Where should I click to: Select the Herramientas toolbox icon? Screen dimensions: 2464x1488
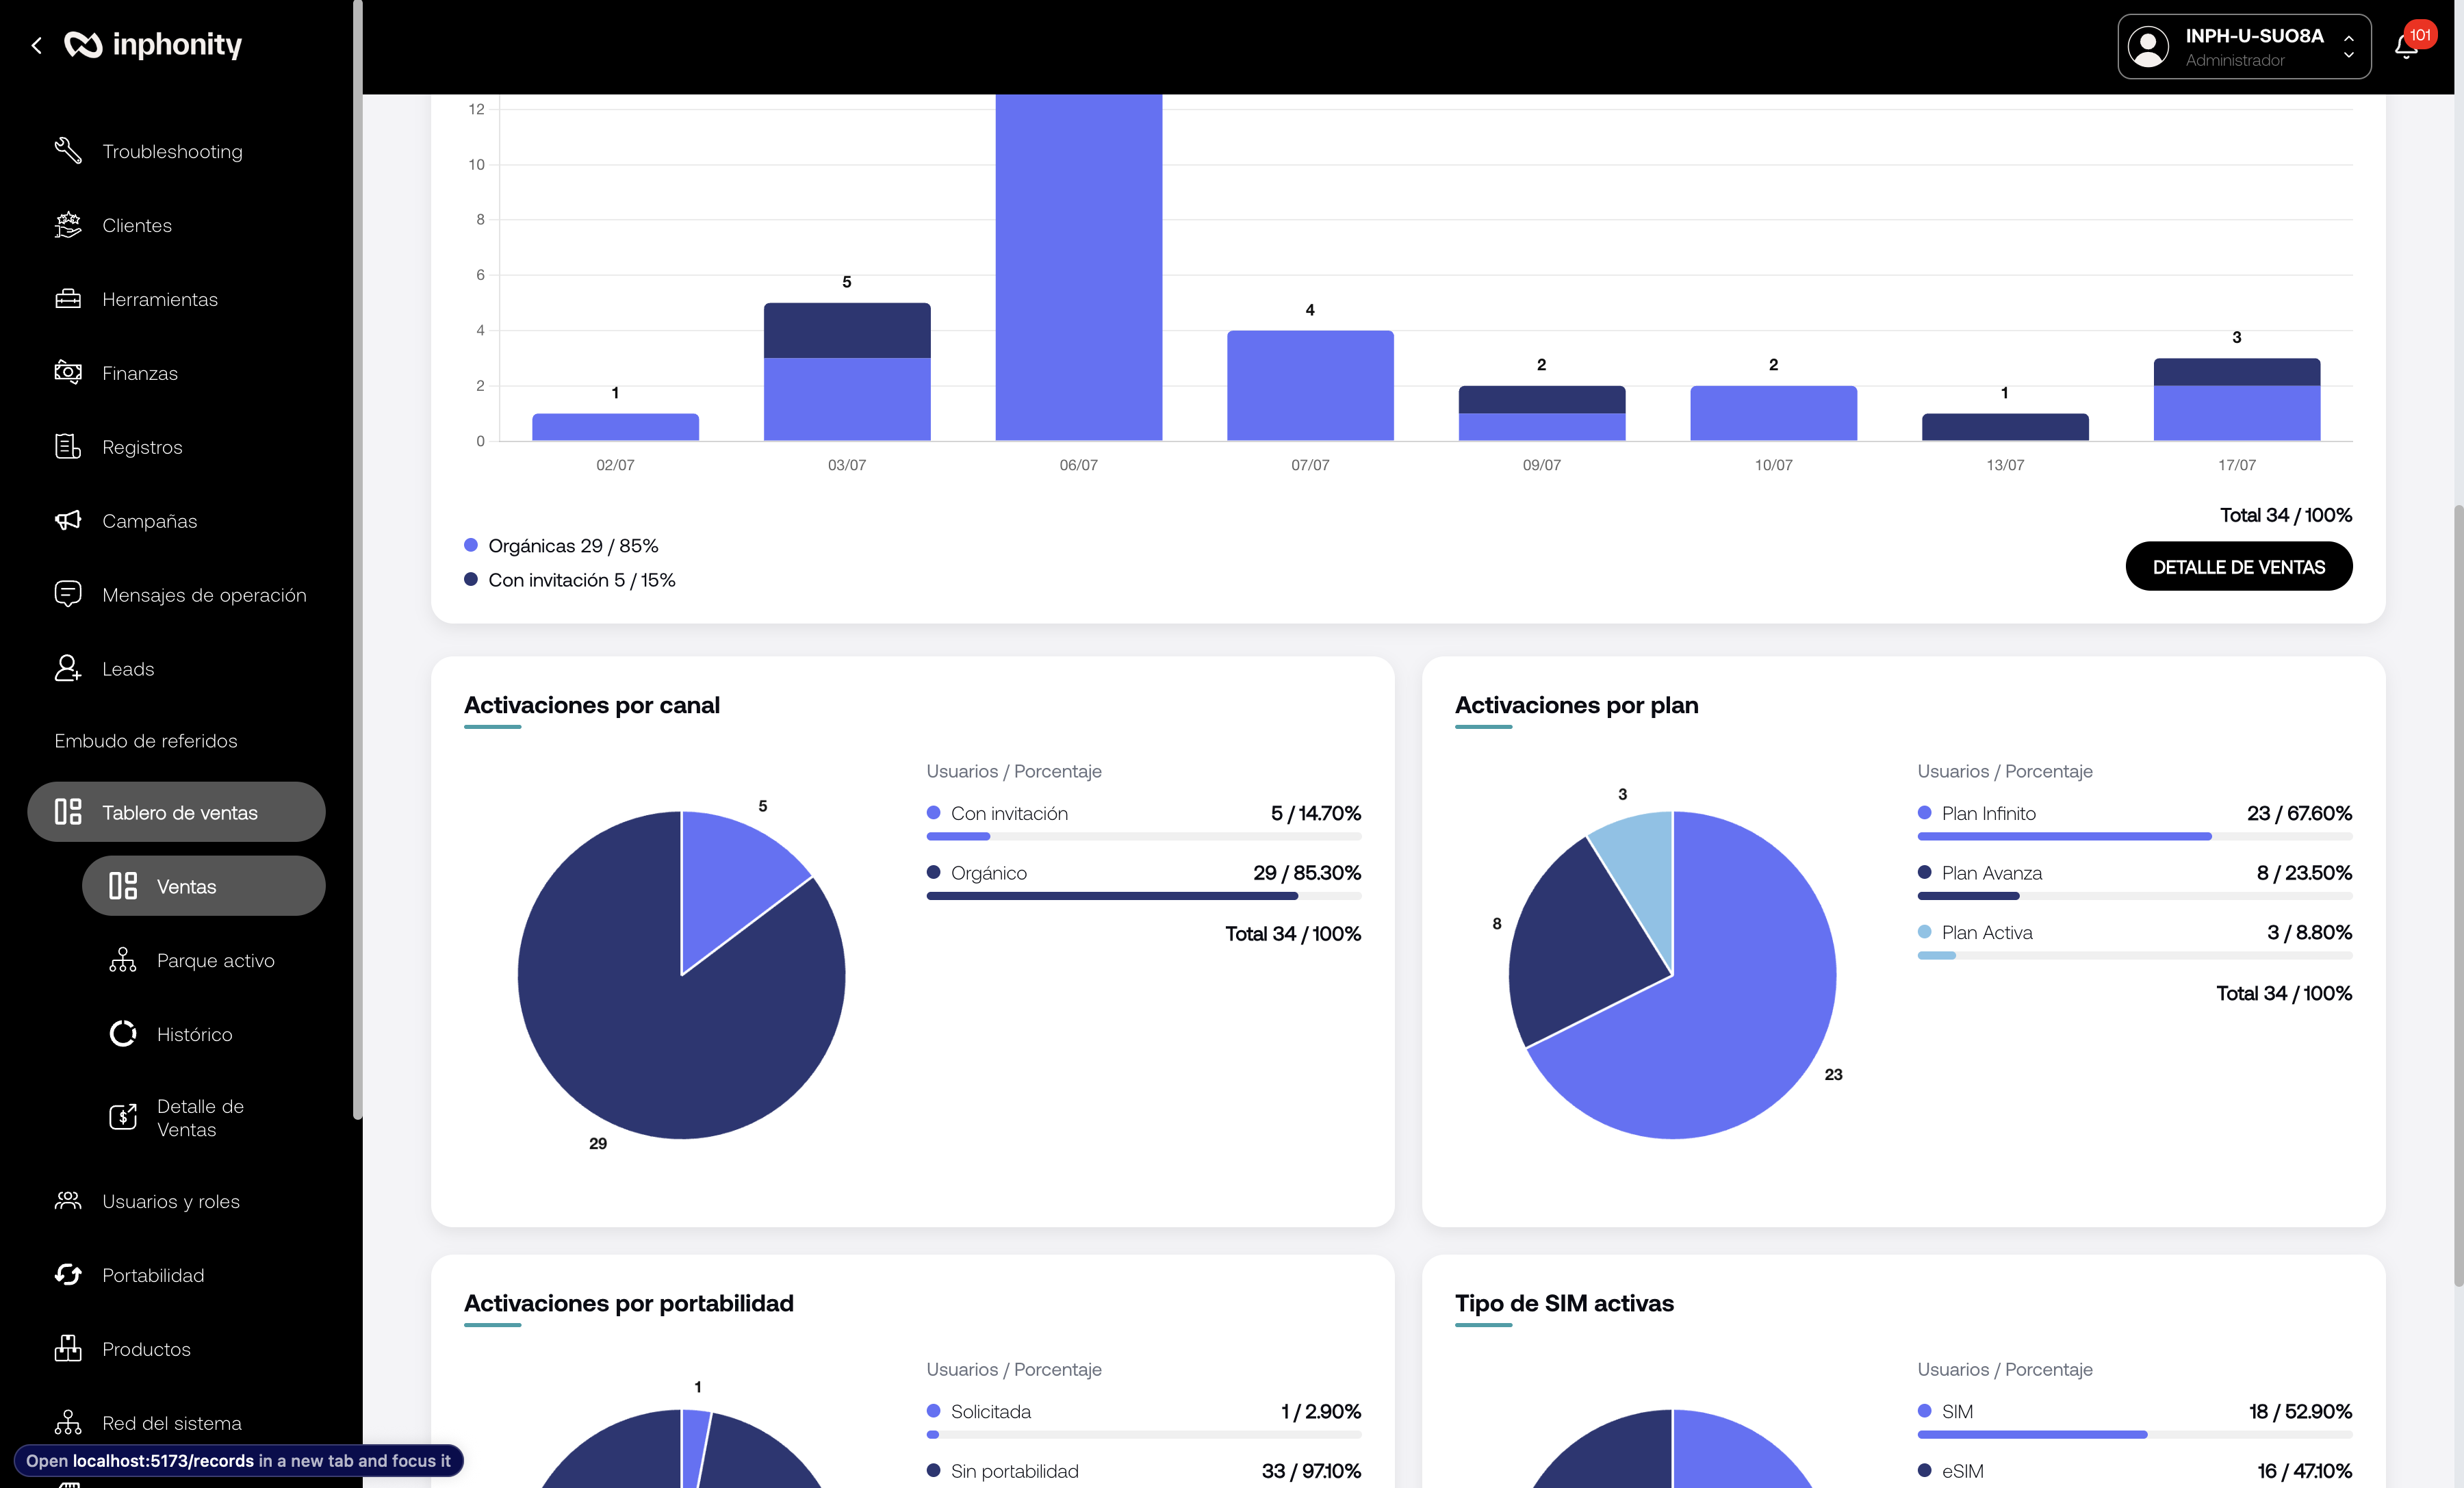coord(68,299)
